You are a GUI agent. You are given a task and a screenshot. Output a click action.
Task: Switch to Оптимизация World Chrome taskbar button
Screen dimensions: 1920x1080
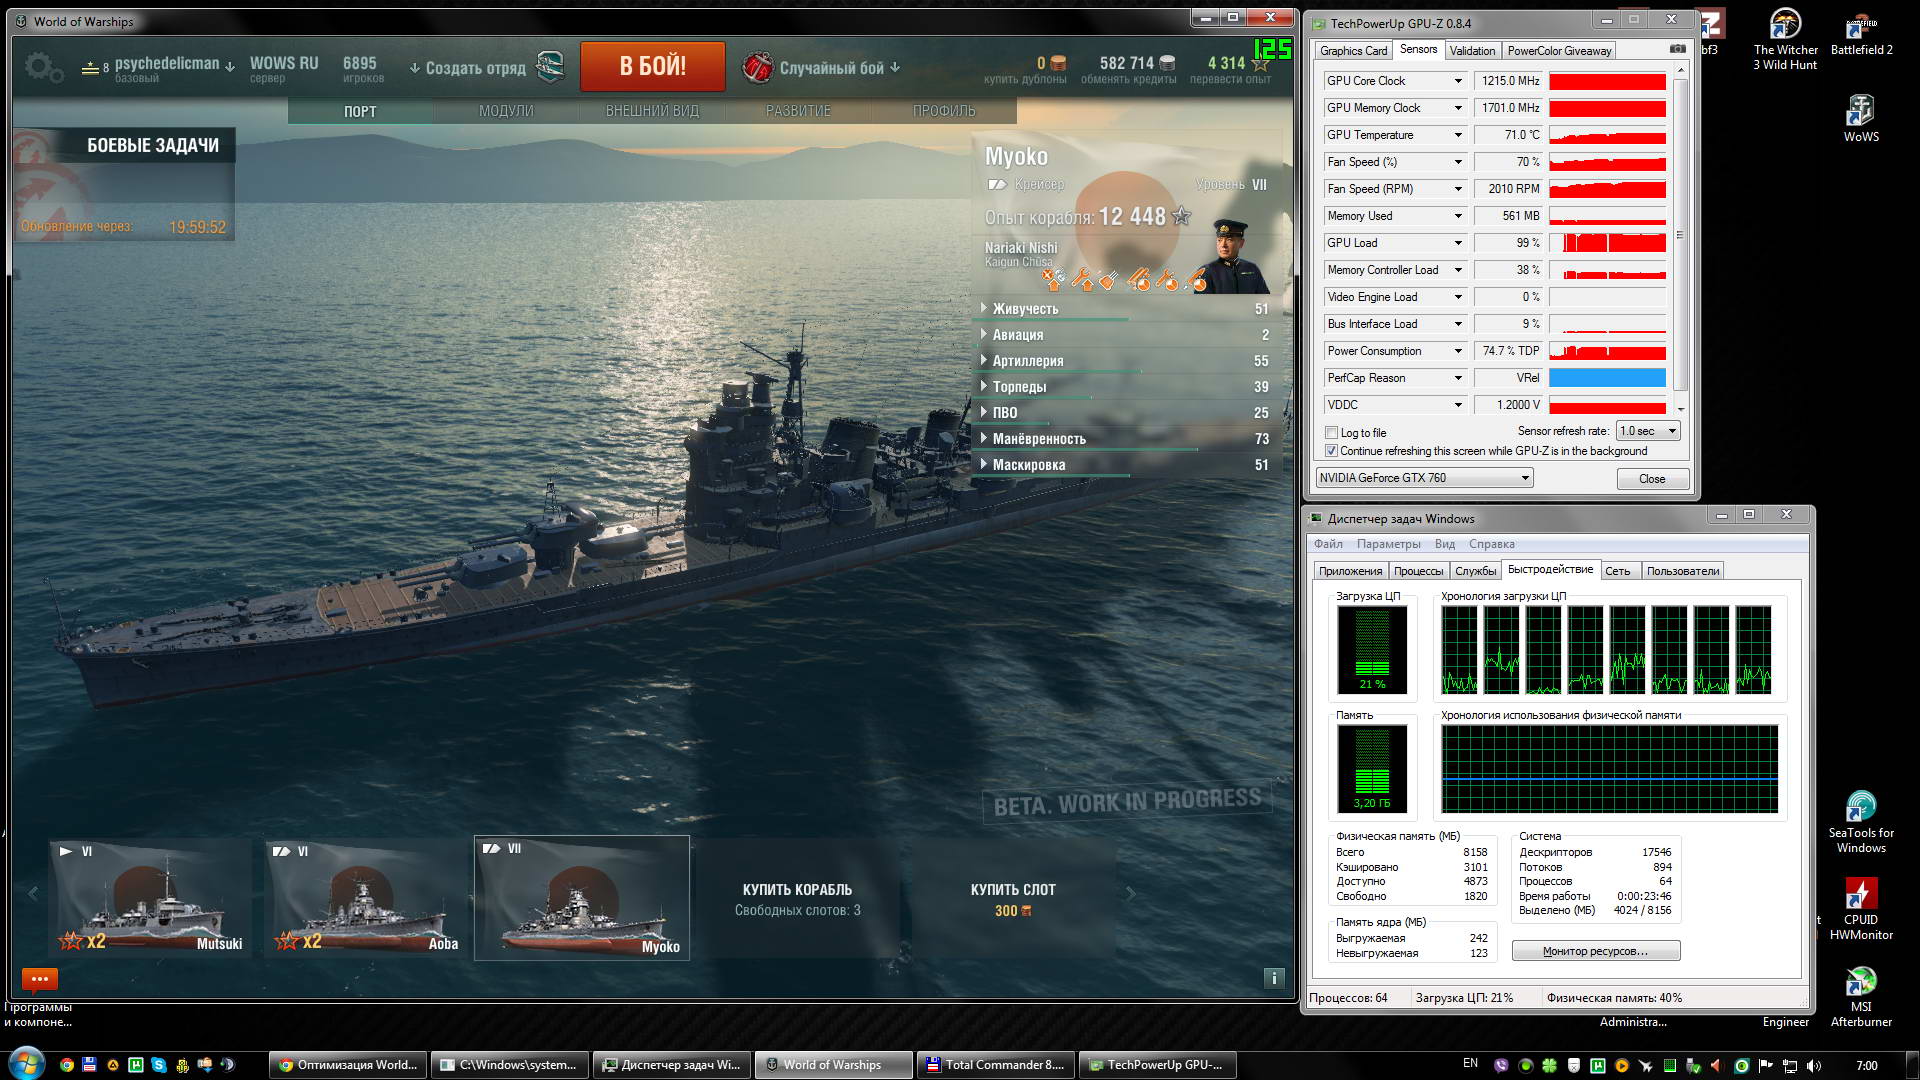point(348,1065)
